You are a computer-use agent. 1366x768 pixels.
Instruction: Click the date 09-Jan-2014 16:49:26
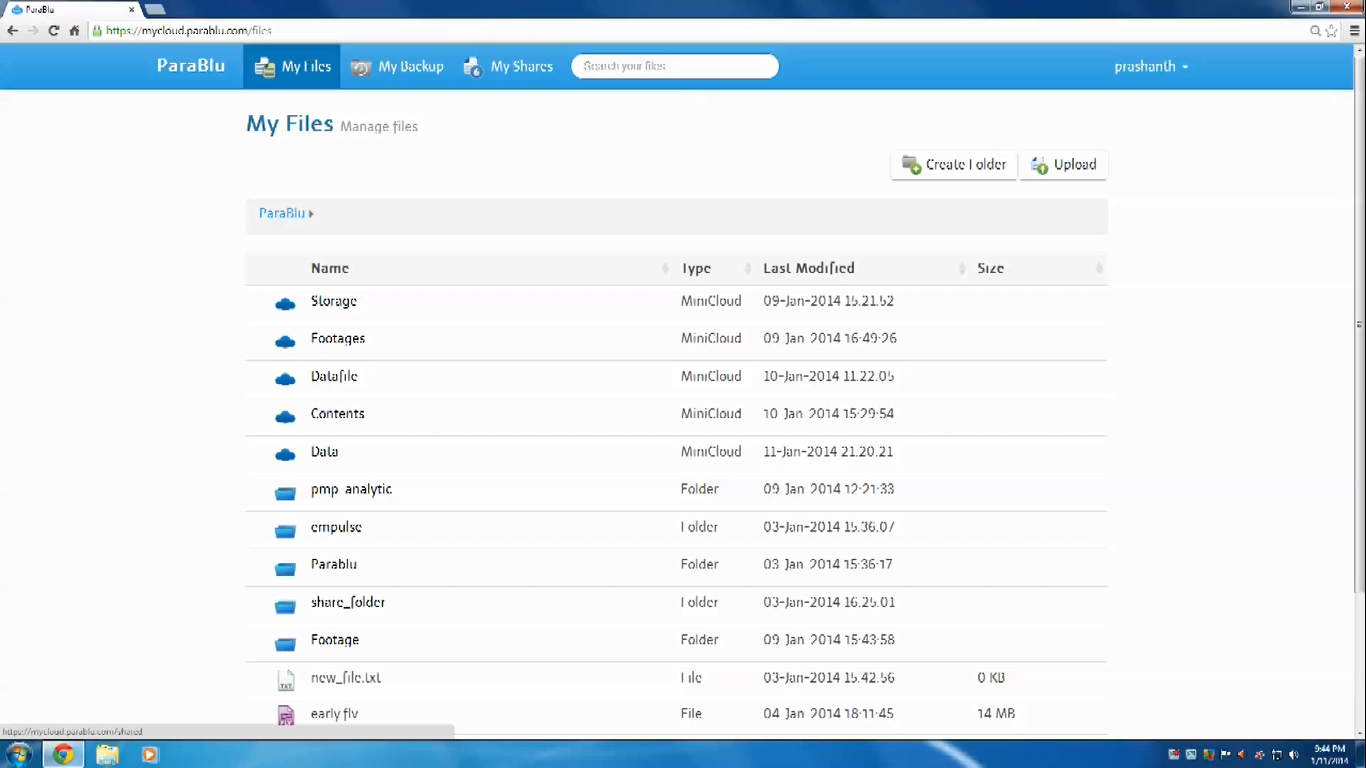[830, 339]
